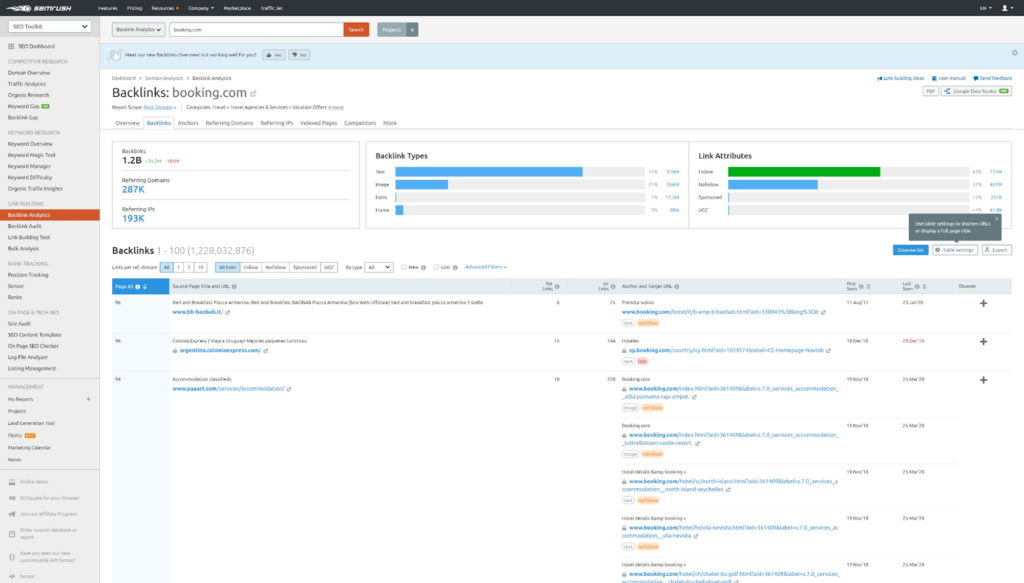Disavow the www.bb-baobab.it row with plus icon
1024x583 pixels.
(984, 303)
